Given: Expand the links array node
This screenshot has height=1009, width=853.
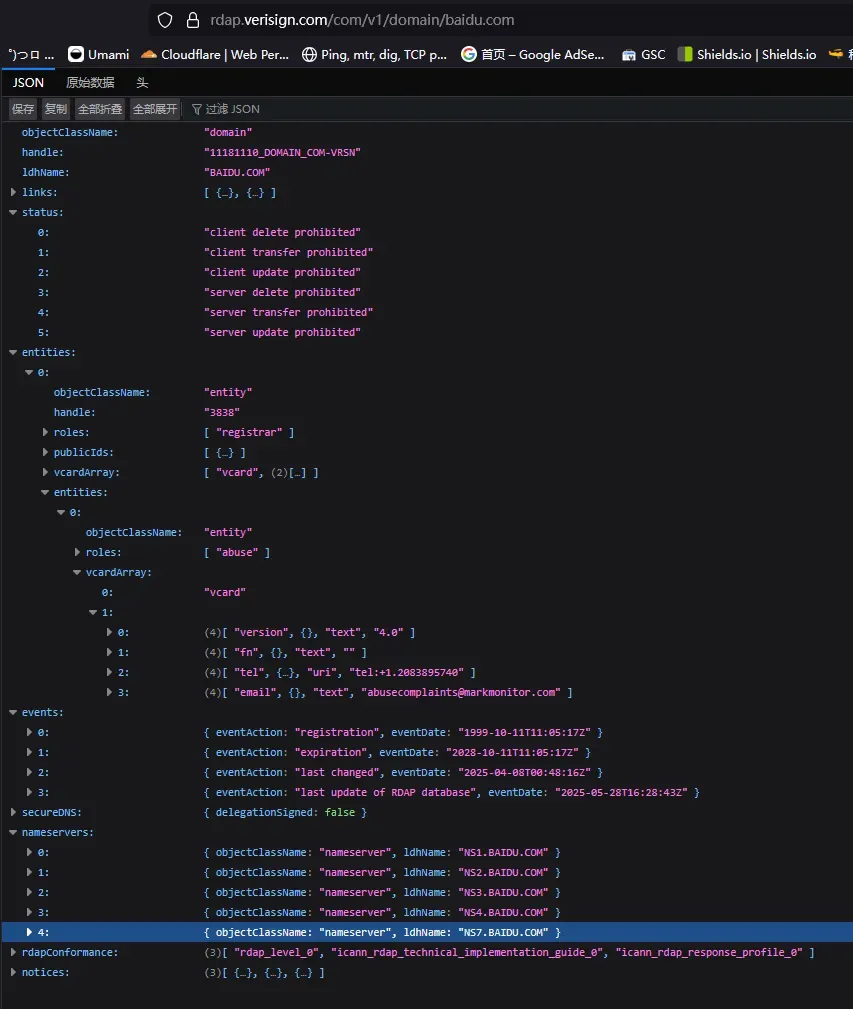Looking at the screenshot, I should coord(13,192).
